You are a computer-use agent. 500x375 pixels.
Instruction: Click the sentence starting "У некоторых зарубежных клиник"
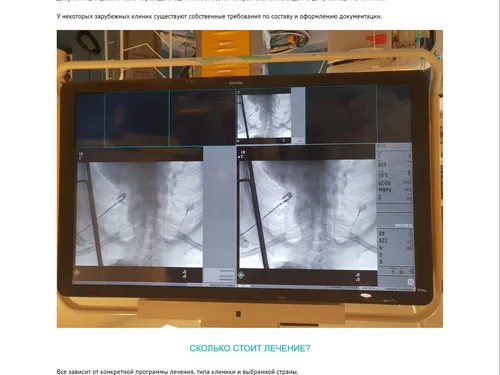pos(219,16)
